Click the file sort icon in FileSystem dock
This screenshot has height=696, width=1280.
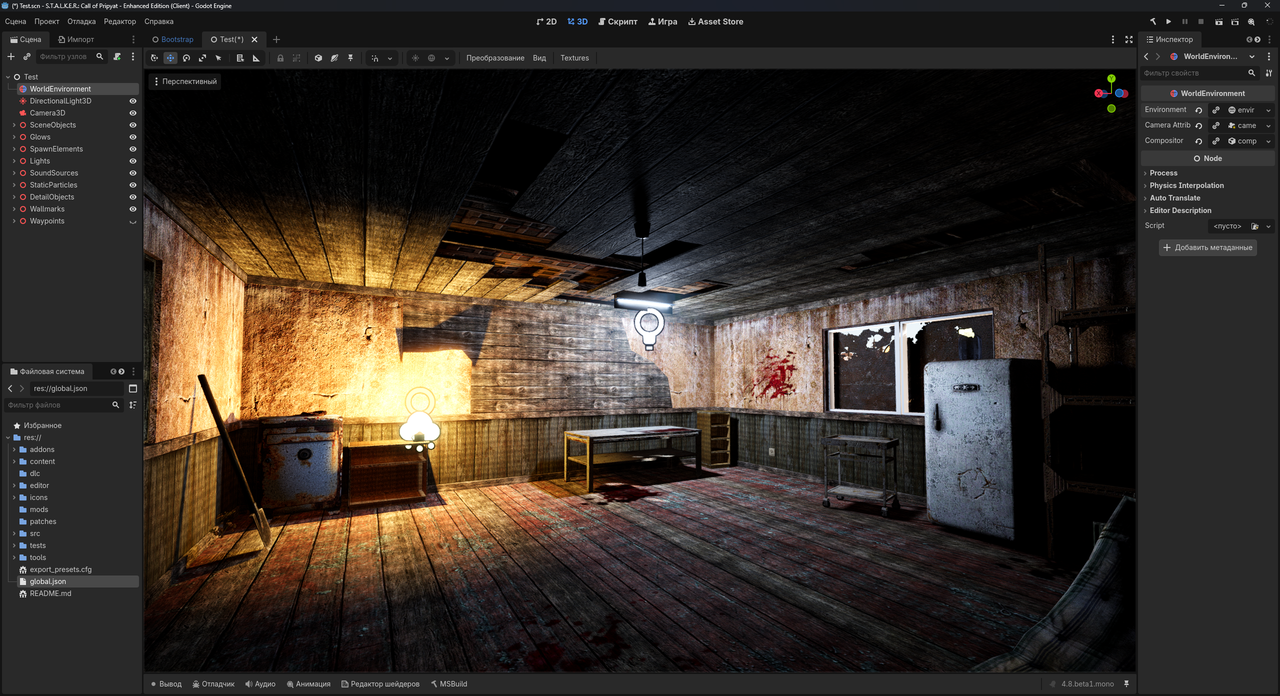tap(133, 405)
